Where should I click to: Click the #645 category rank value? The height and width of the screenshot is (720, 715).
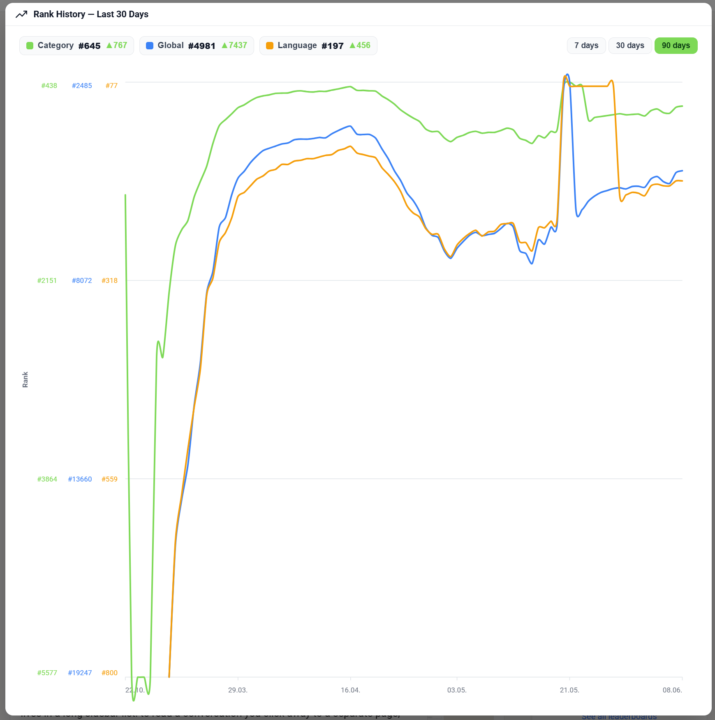pyautogui.click(x=89, y=46)
